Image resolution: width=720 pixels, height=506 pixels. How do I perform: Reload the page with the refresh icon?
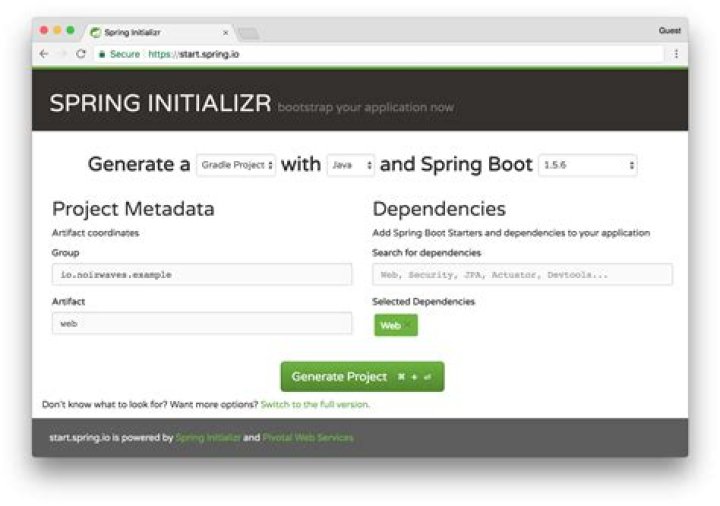tap(81, 54)
